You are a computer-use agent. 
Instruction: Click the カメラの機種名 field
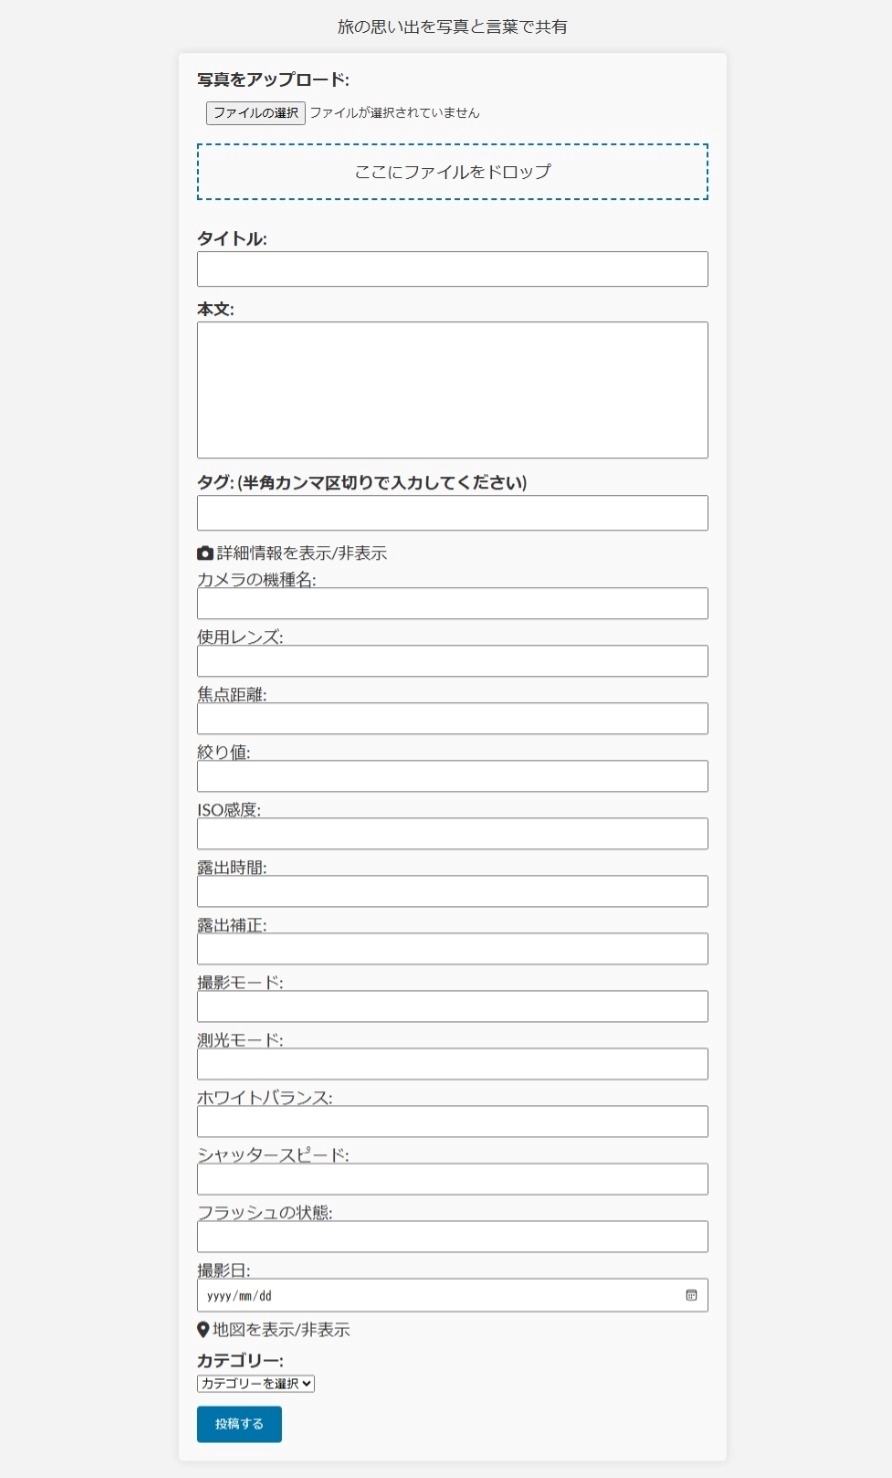coord(452,604)
